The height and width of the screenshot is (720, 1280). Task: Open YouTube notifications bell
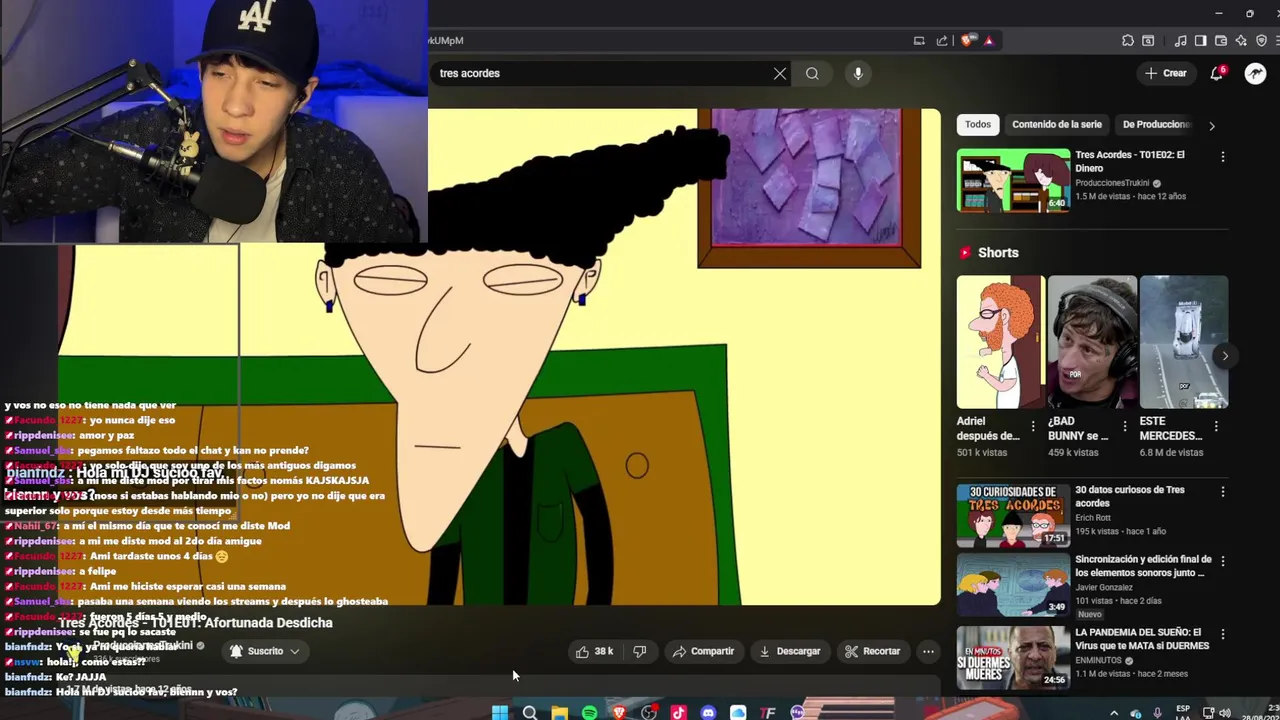click(1217, 73)
